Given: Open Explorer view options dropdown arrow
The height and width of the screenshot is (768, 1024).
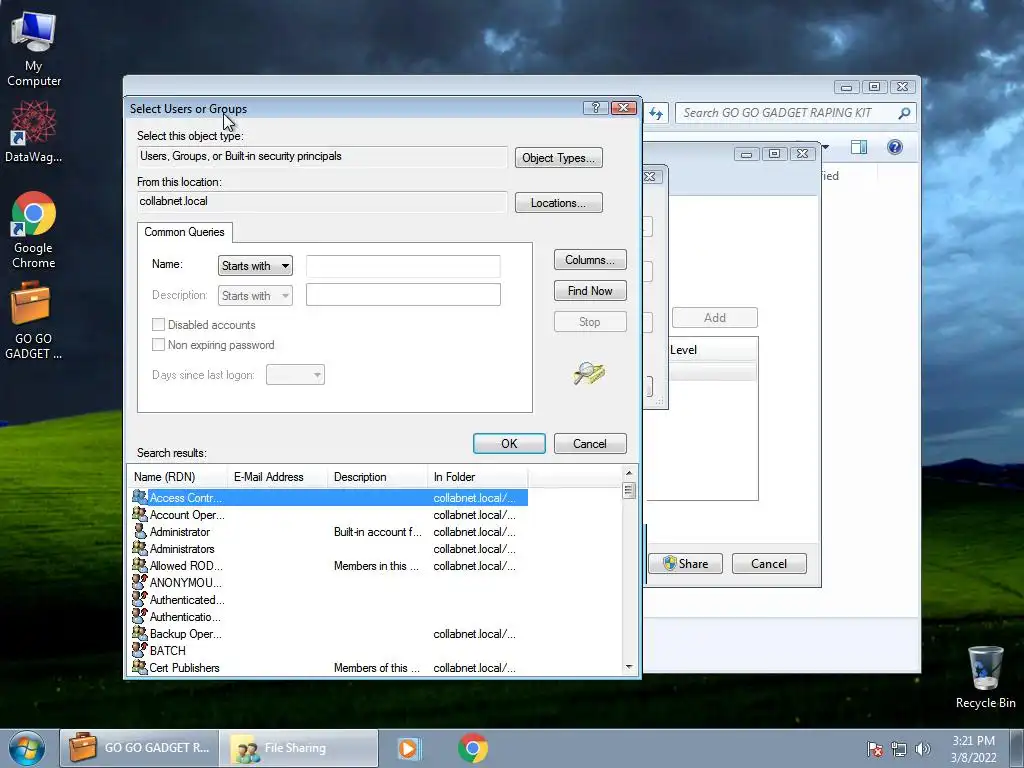Looking at the screenshot, I should (x=825, y=147).
